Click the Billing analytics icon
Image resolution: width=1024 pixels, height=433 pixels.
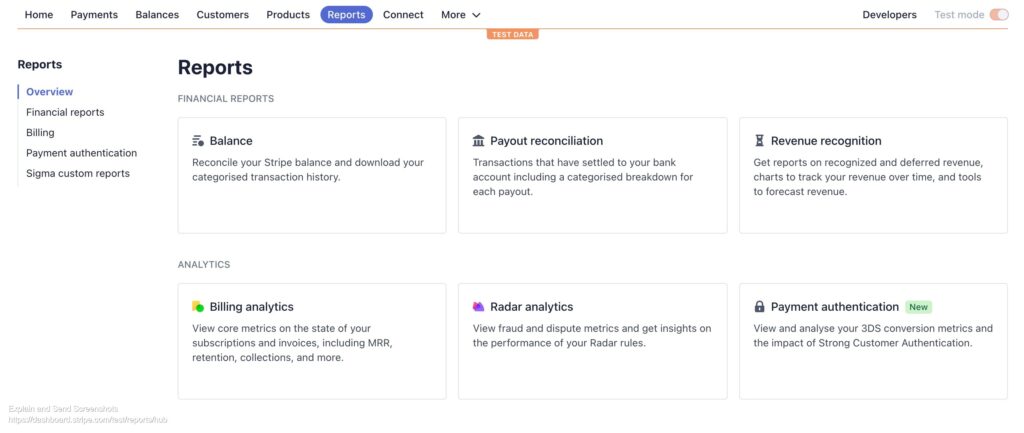click(198, 307)
